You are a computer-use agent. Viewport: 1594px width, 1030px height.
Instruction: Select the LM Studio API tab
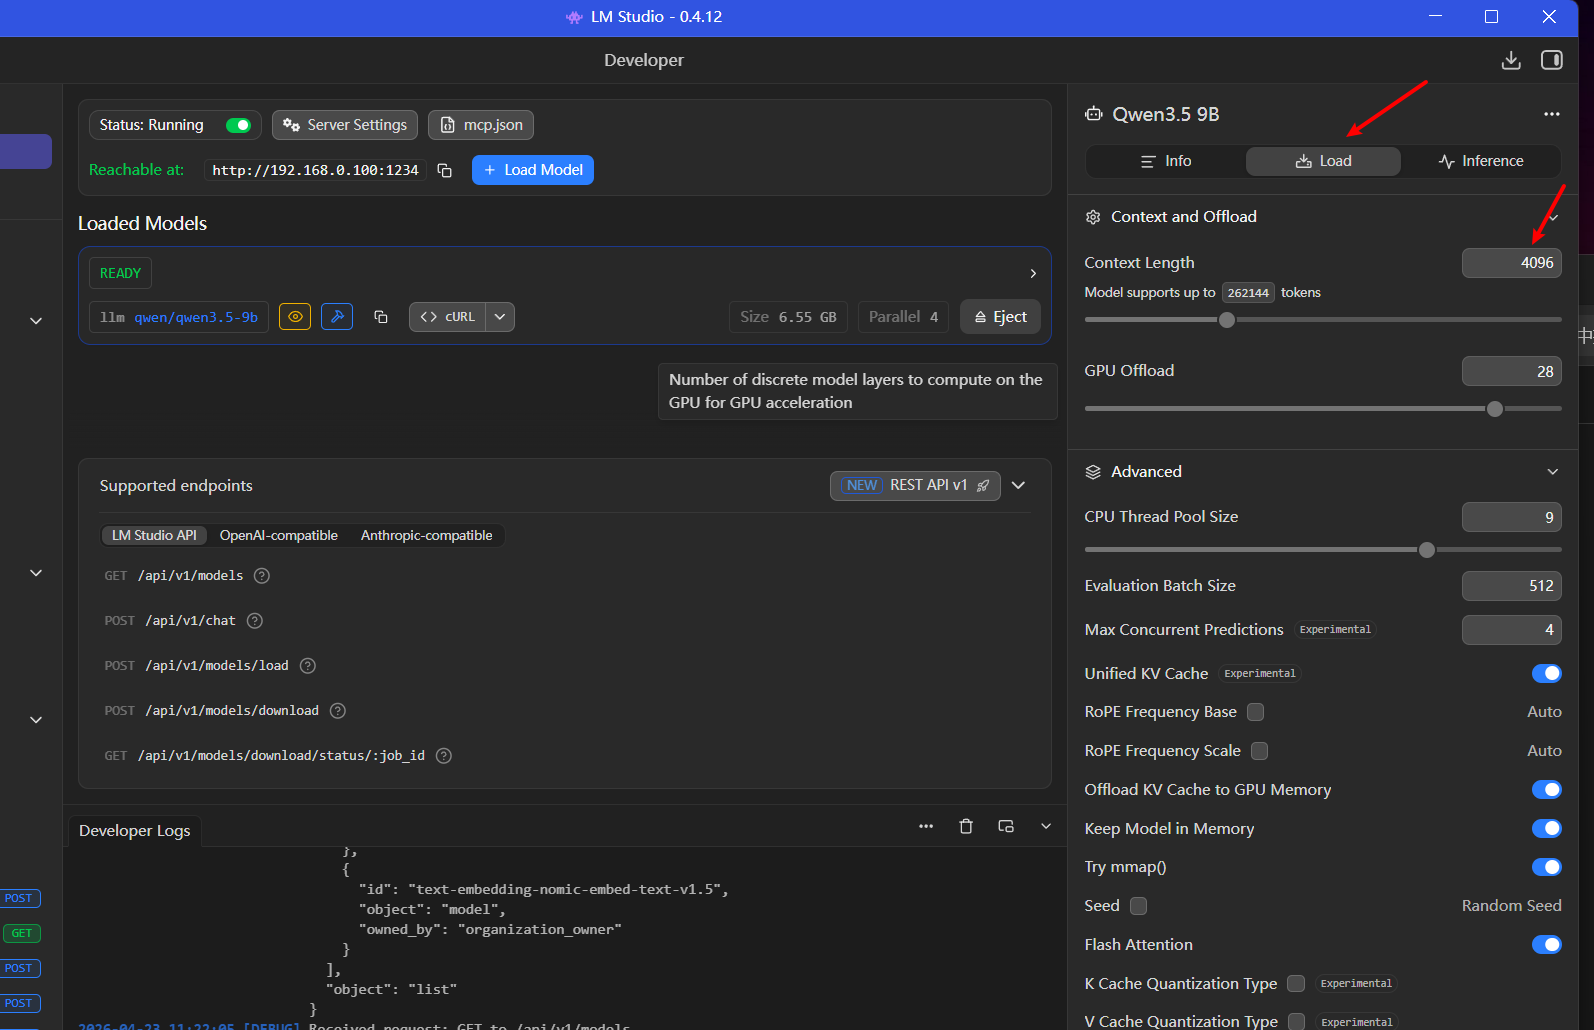(x=154, y=536)
